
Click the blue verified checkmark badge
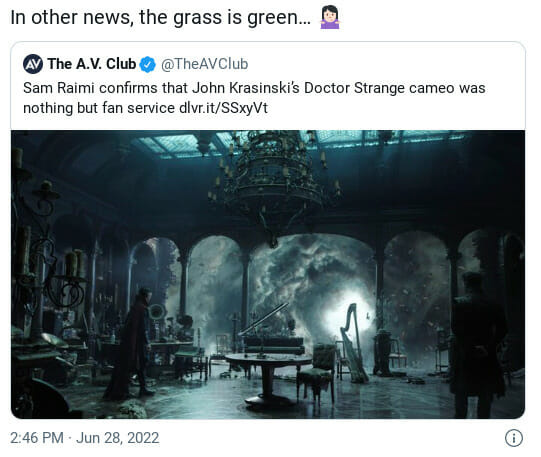pos(148,64)
